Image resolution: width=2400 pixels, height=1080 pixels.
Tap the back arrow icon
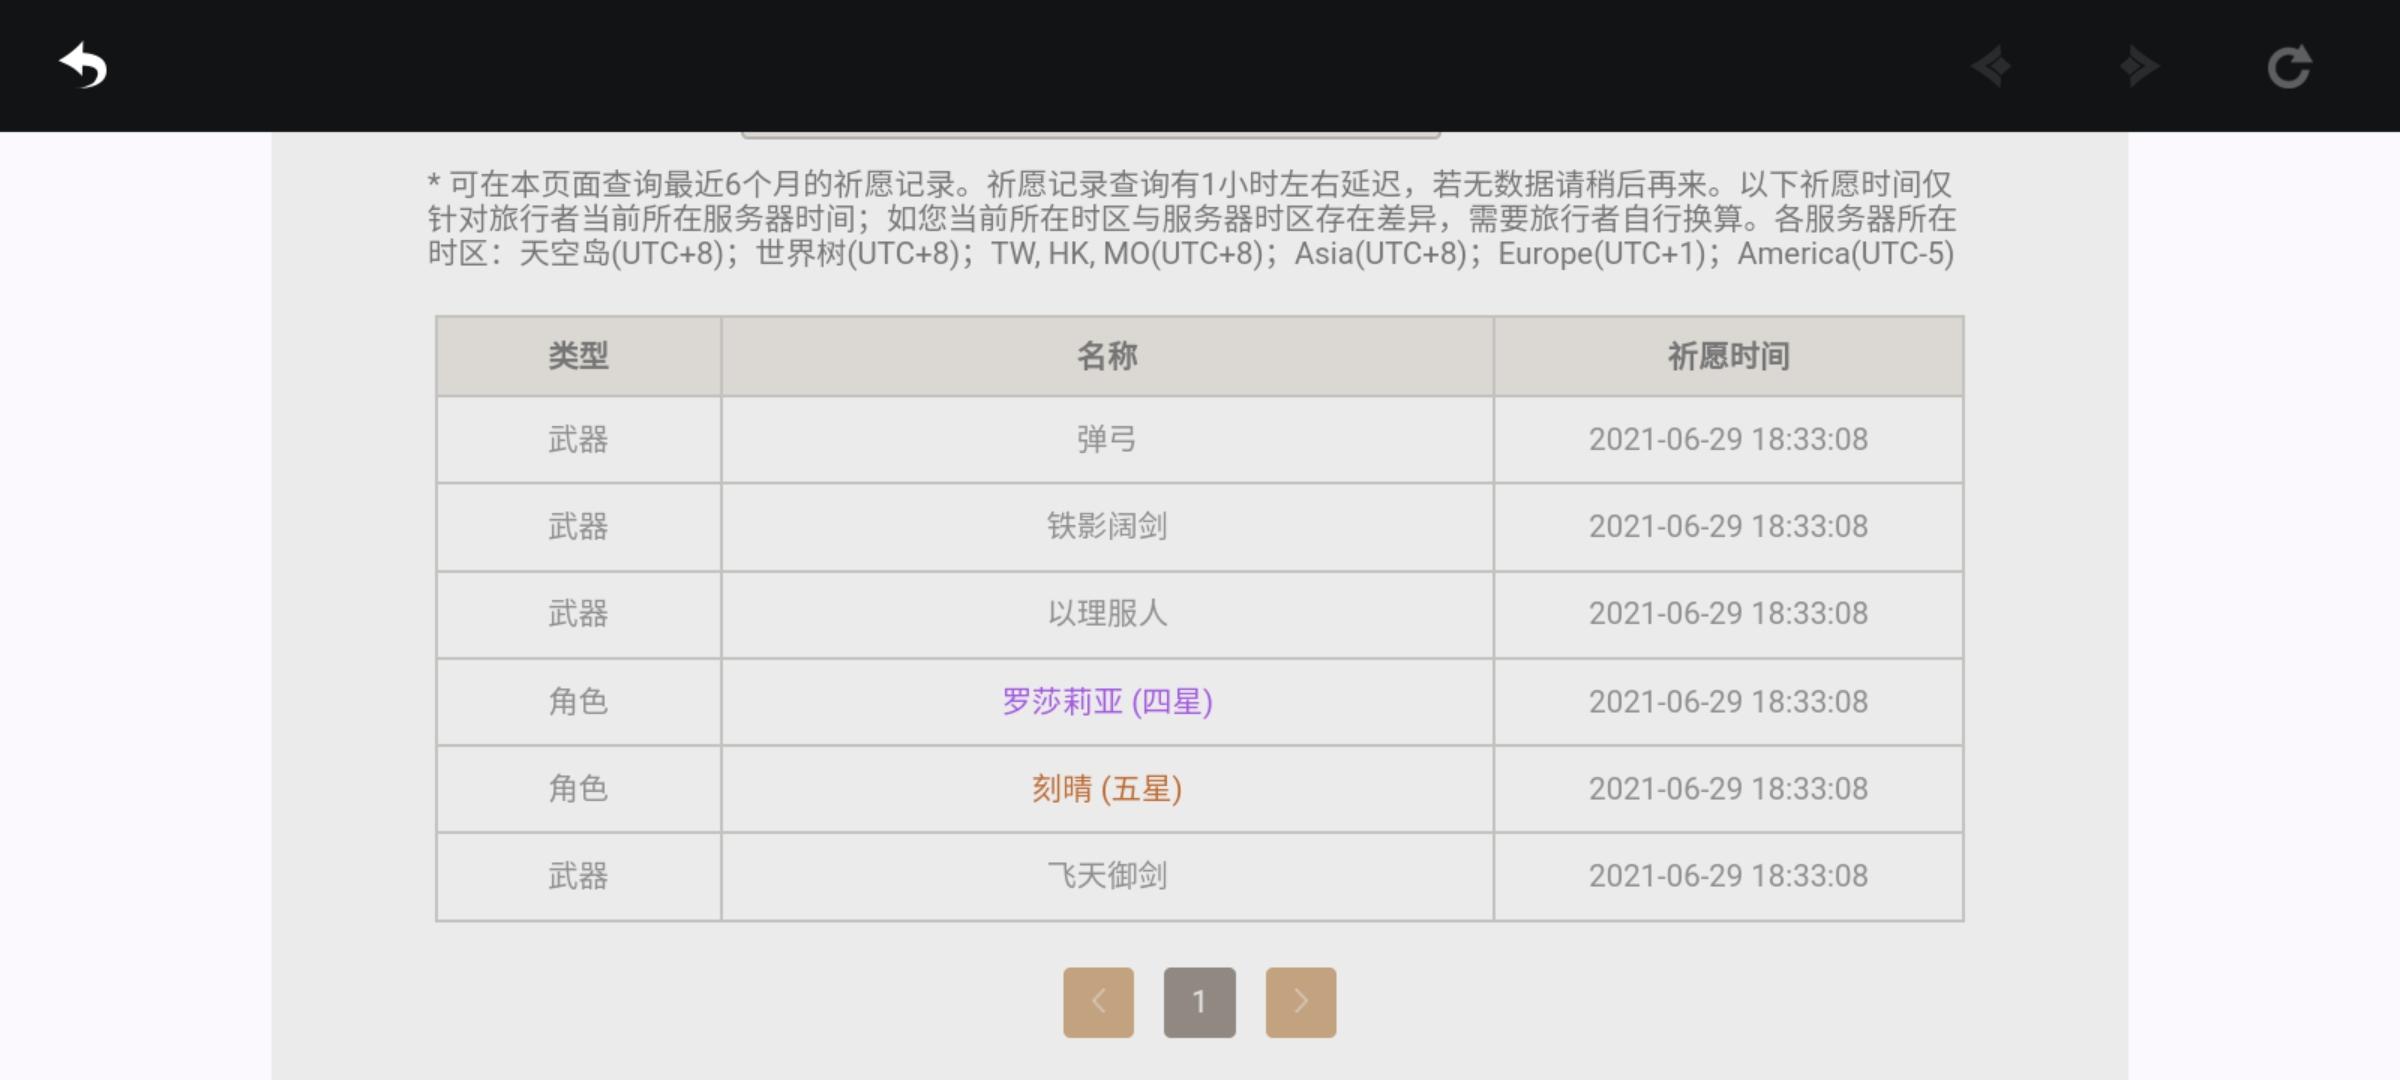83,66
